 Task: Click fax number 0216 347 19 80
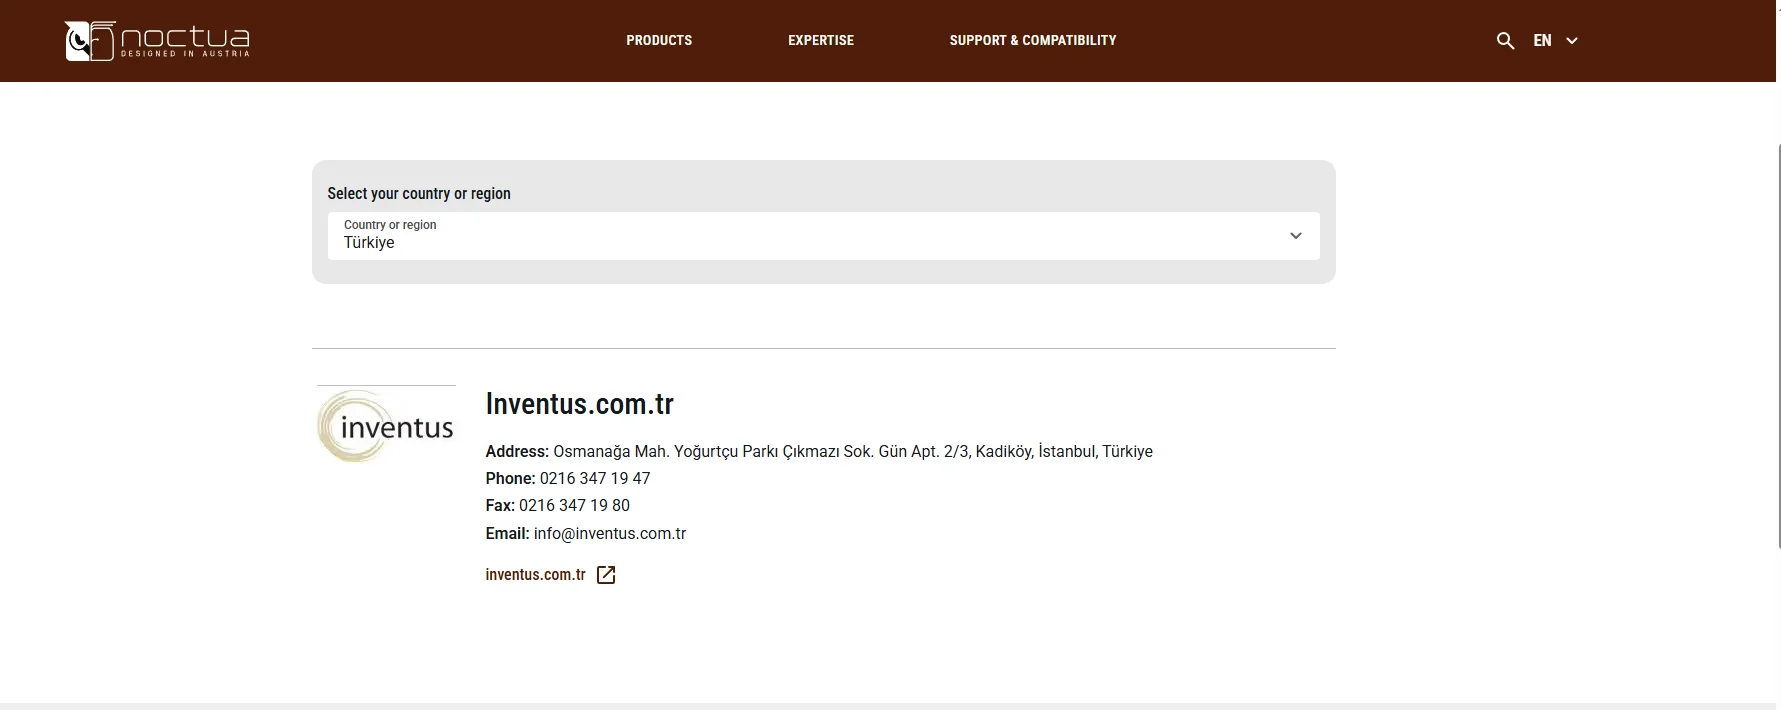(x=574, y=506)
